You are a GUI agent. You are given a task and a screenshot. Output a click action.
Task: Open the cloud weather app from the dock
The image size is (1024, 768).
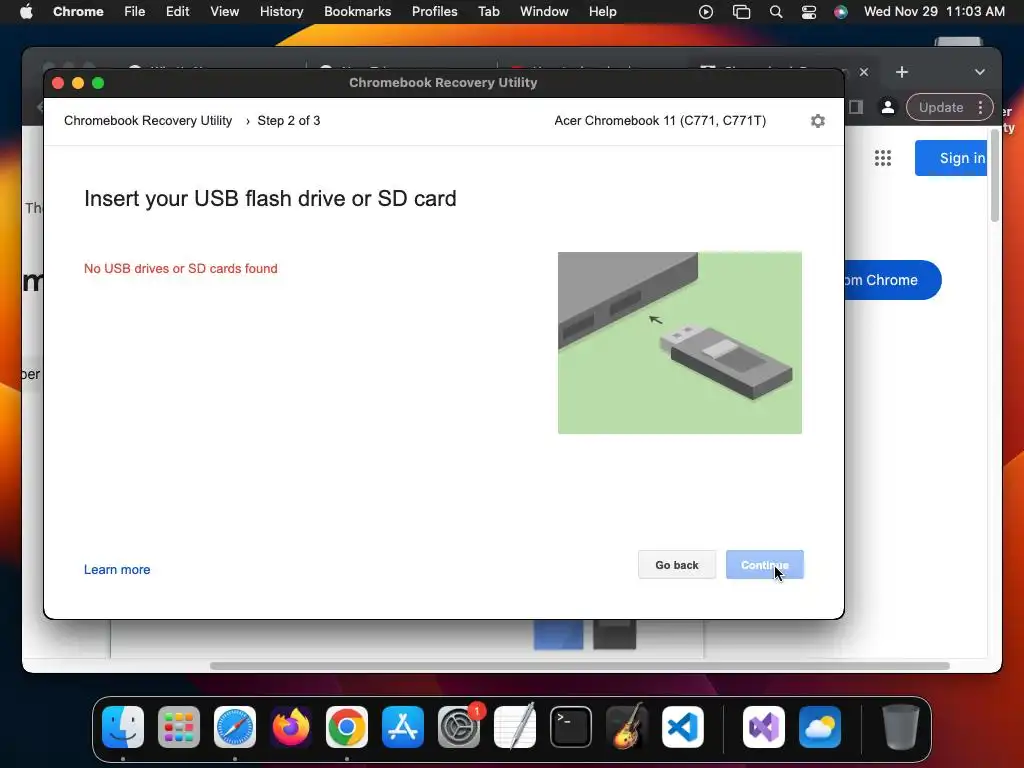click(x=820, y=727)
